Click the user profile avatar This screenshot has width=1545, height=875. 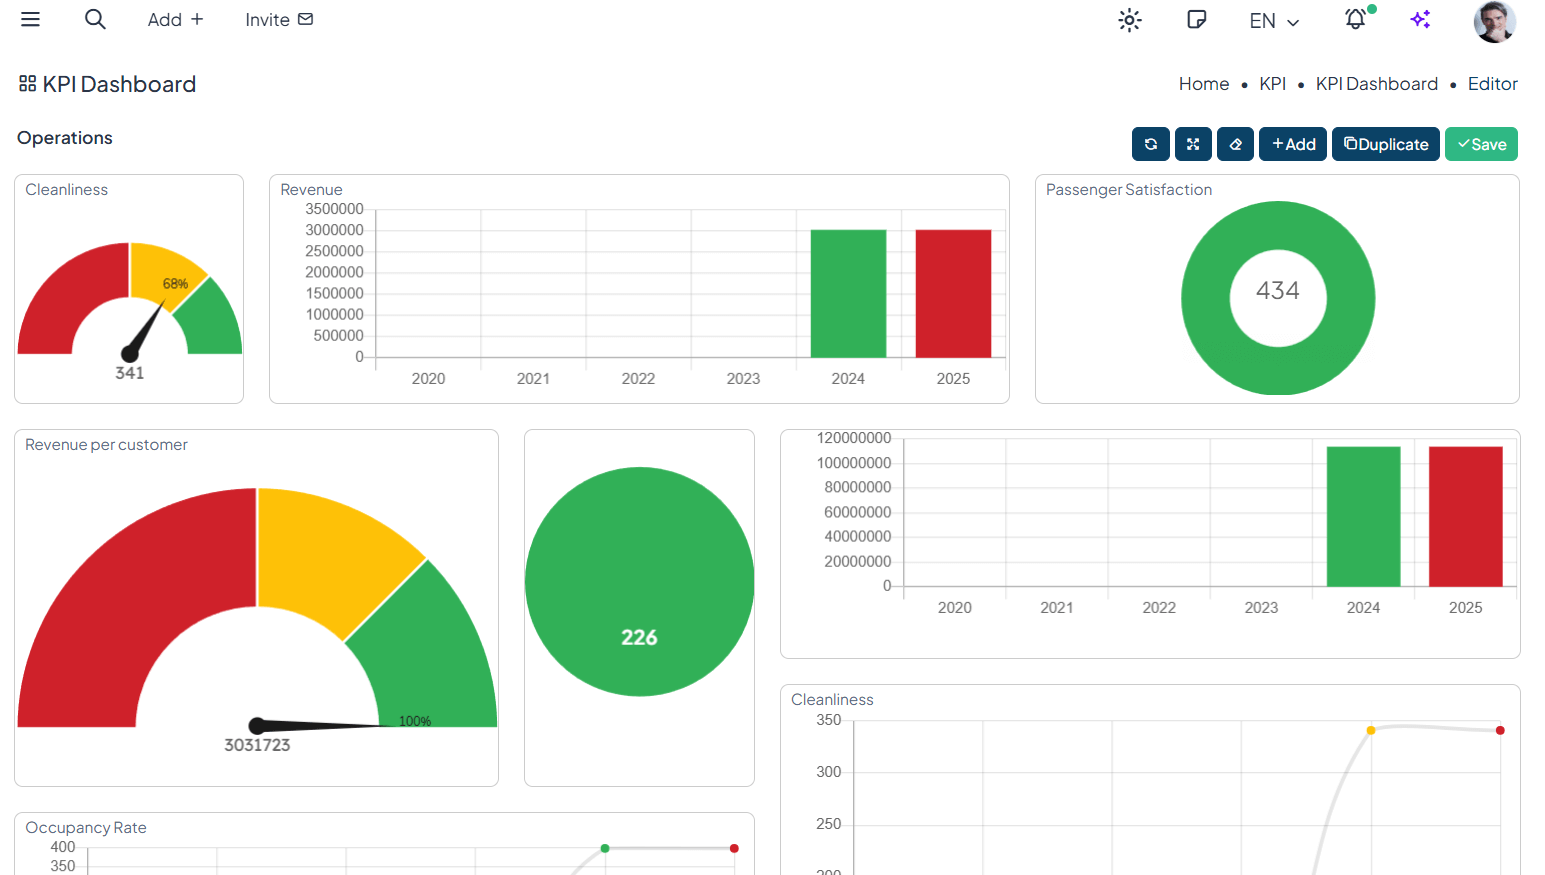[1494, 21]
